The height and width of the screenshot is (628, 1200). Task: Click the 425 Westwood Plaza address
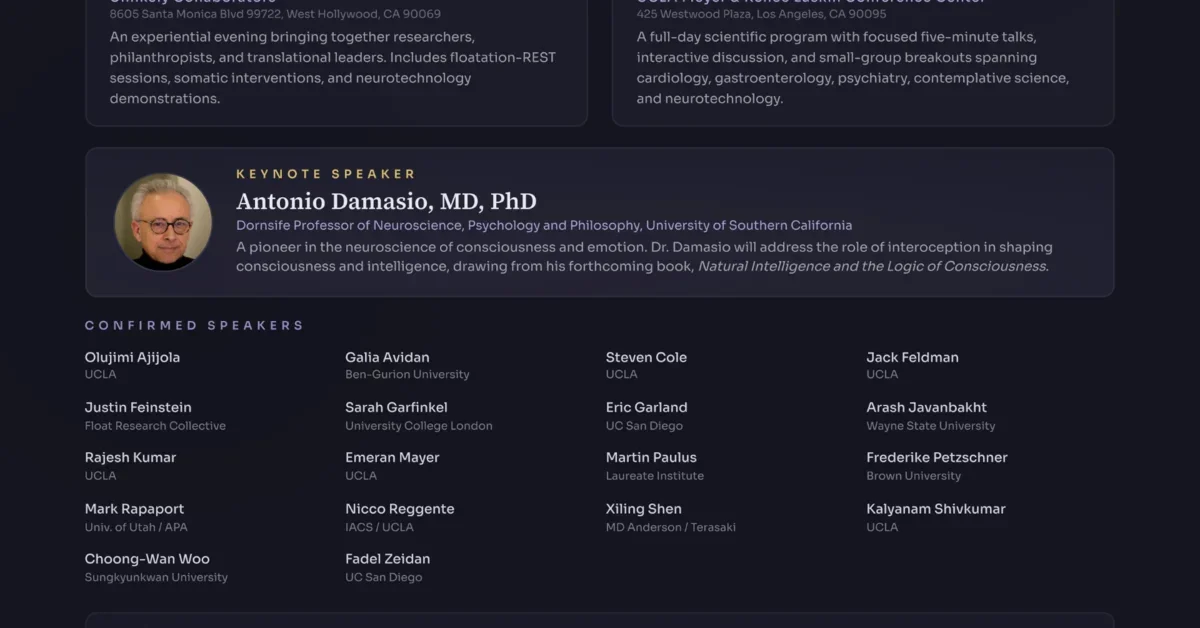click(x=761, y=14)
